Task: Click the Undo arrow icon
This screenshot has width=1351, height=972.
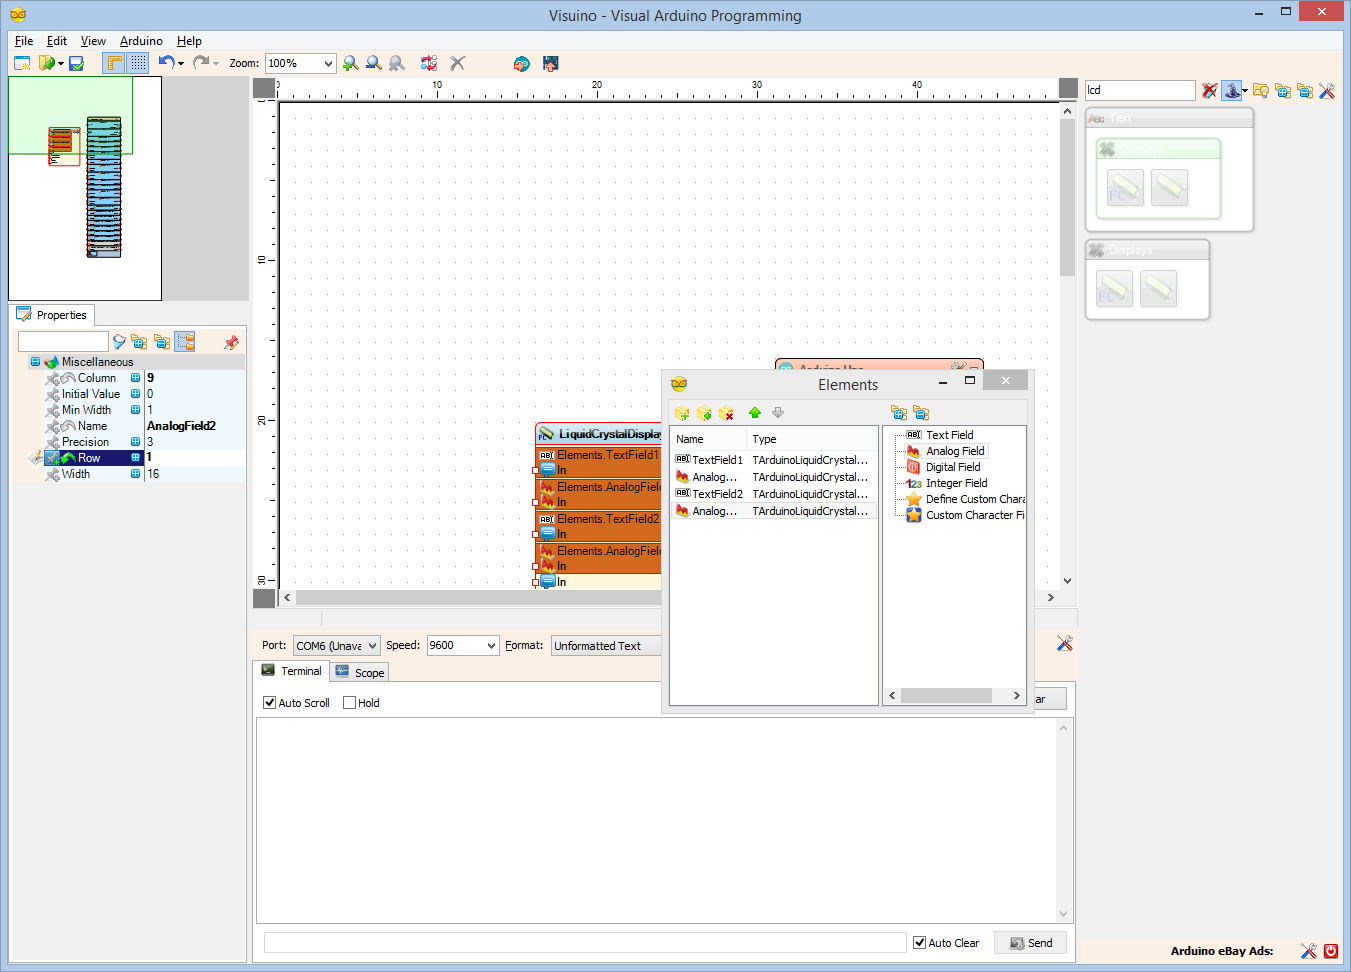Action: (x=166, y=62)
